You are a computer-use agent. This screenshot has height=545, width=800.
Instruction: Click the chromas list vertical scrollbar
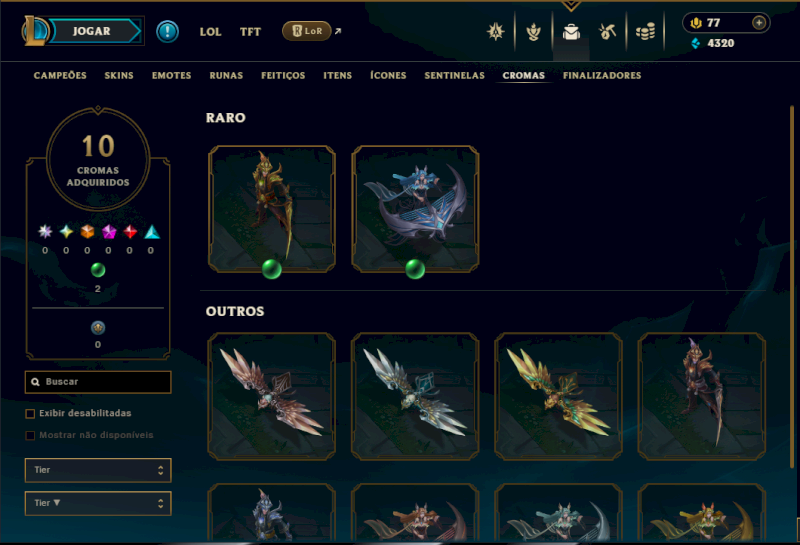[x=792, y=286]
